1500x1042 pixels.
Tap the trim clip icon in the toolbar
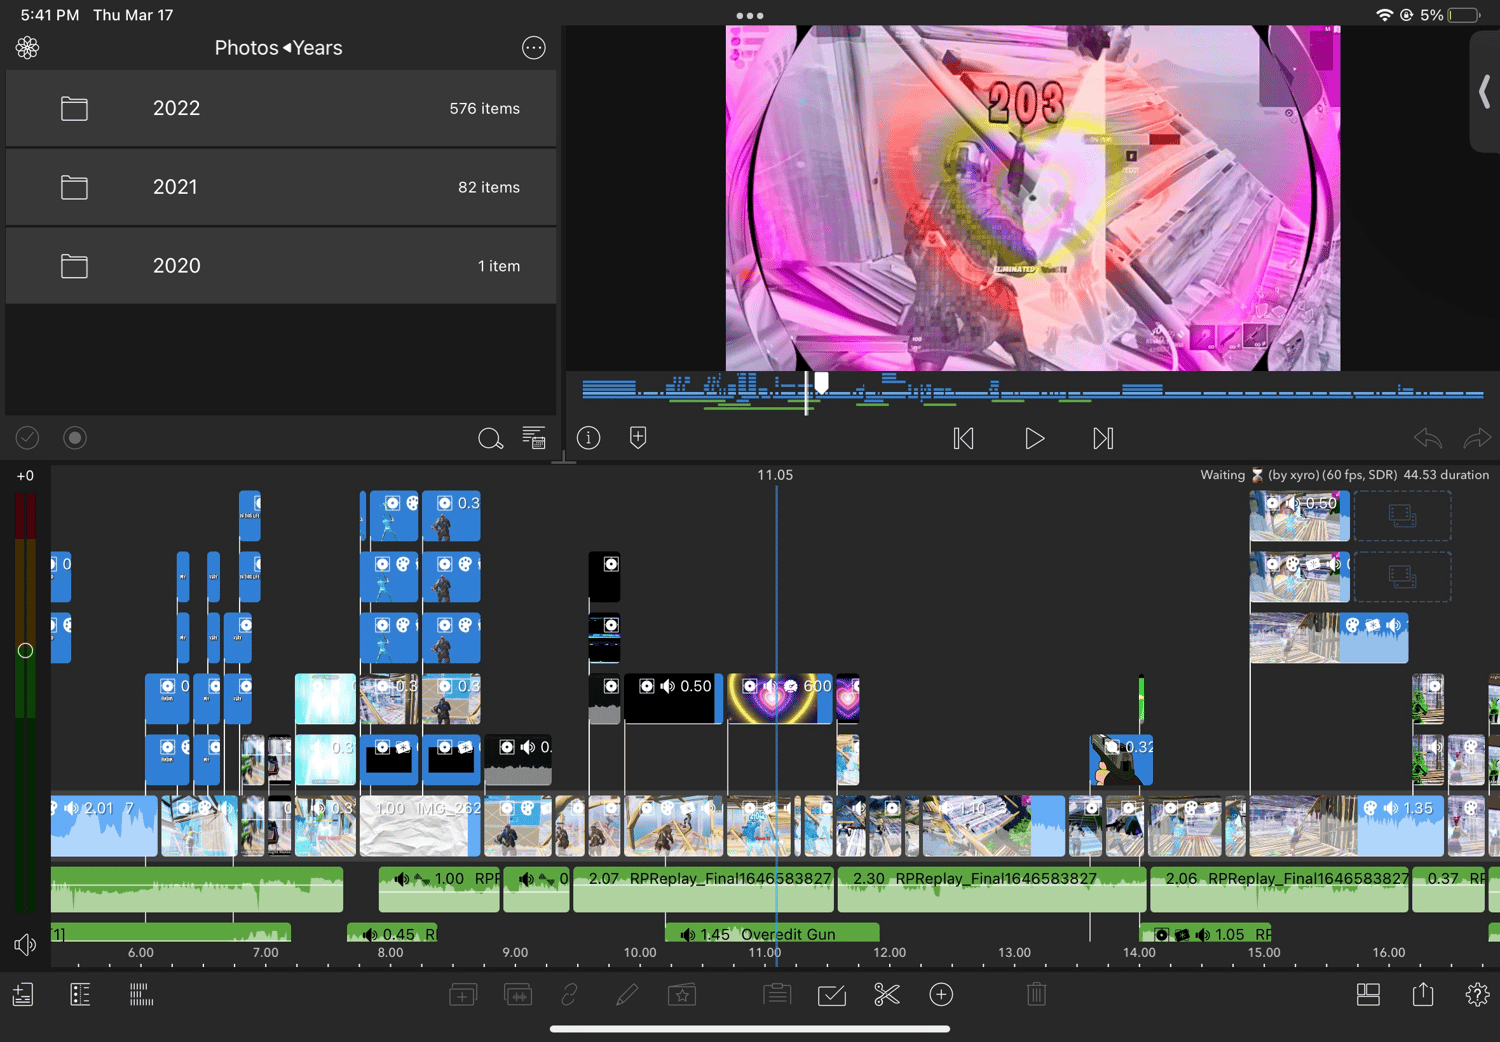(x=518, y=995)
